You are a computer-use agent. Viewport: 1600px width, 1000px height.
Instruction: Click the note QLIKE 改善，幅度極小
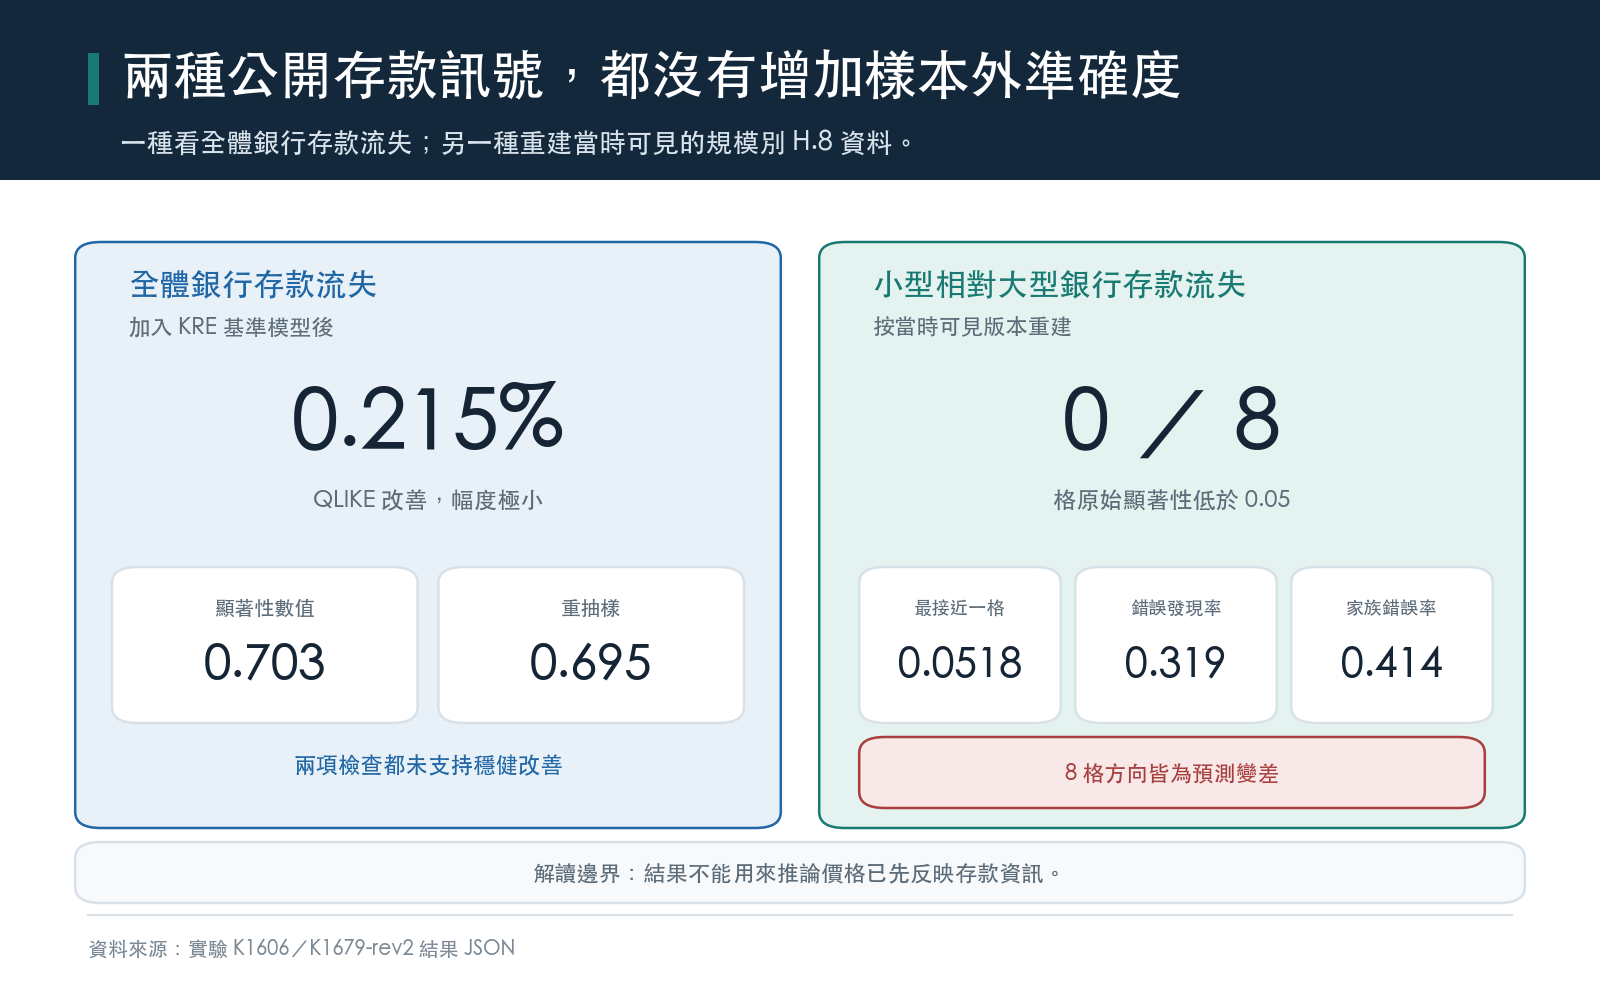(x=428, y=499)
